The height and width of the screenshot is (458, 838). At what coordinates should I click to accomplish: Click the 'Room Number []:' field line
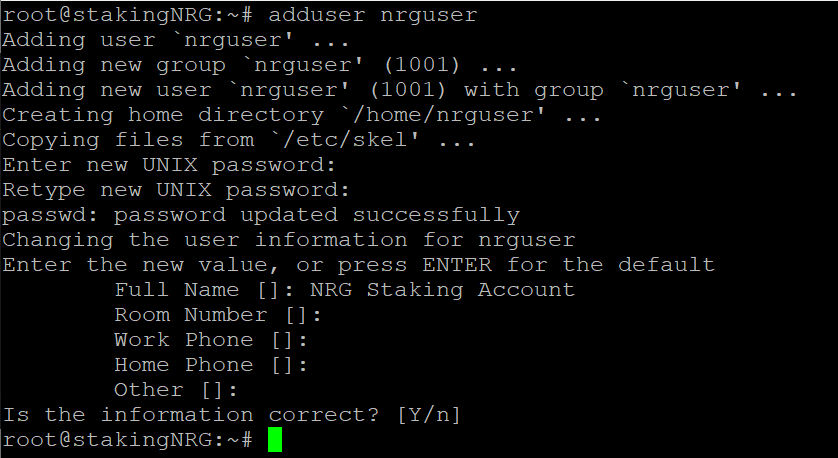pos(219,315)
